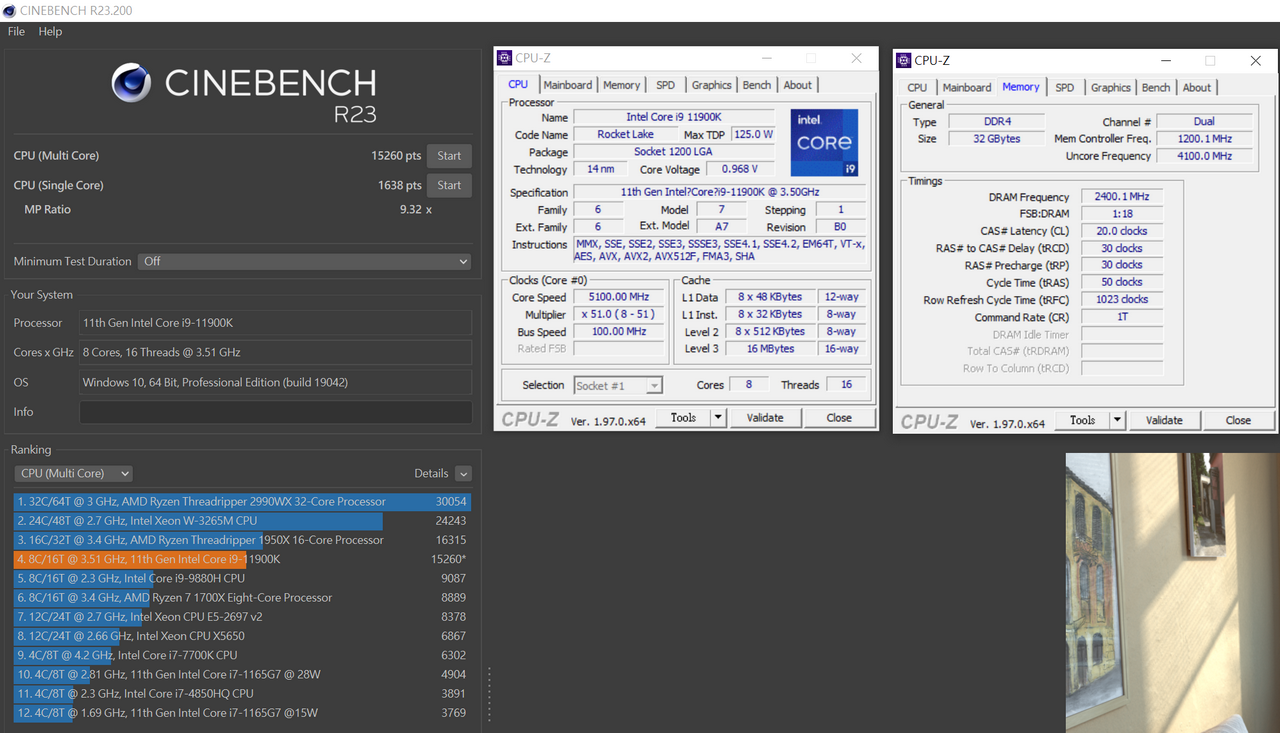The image size is (1280, 733).
Task: Click the OS field showing Windows 10
Action: pos(276,382)
